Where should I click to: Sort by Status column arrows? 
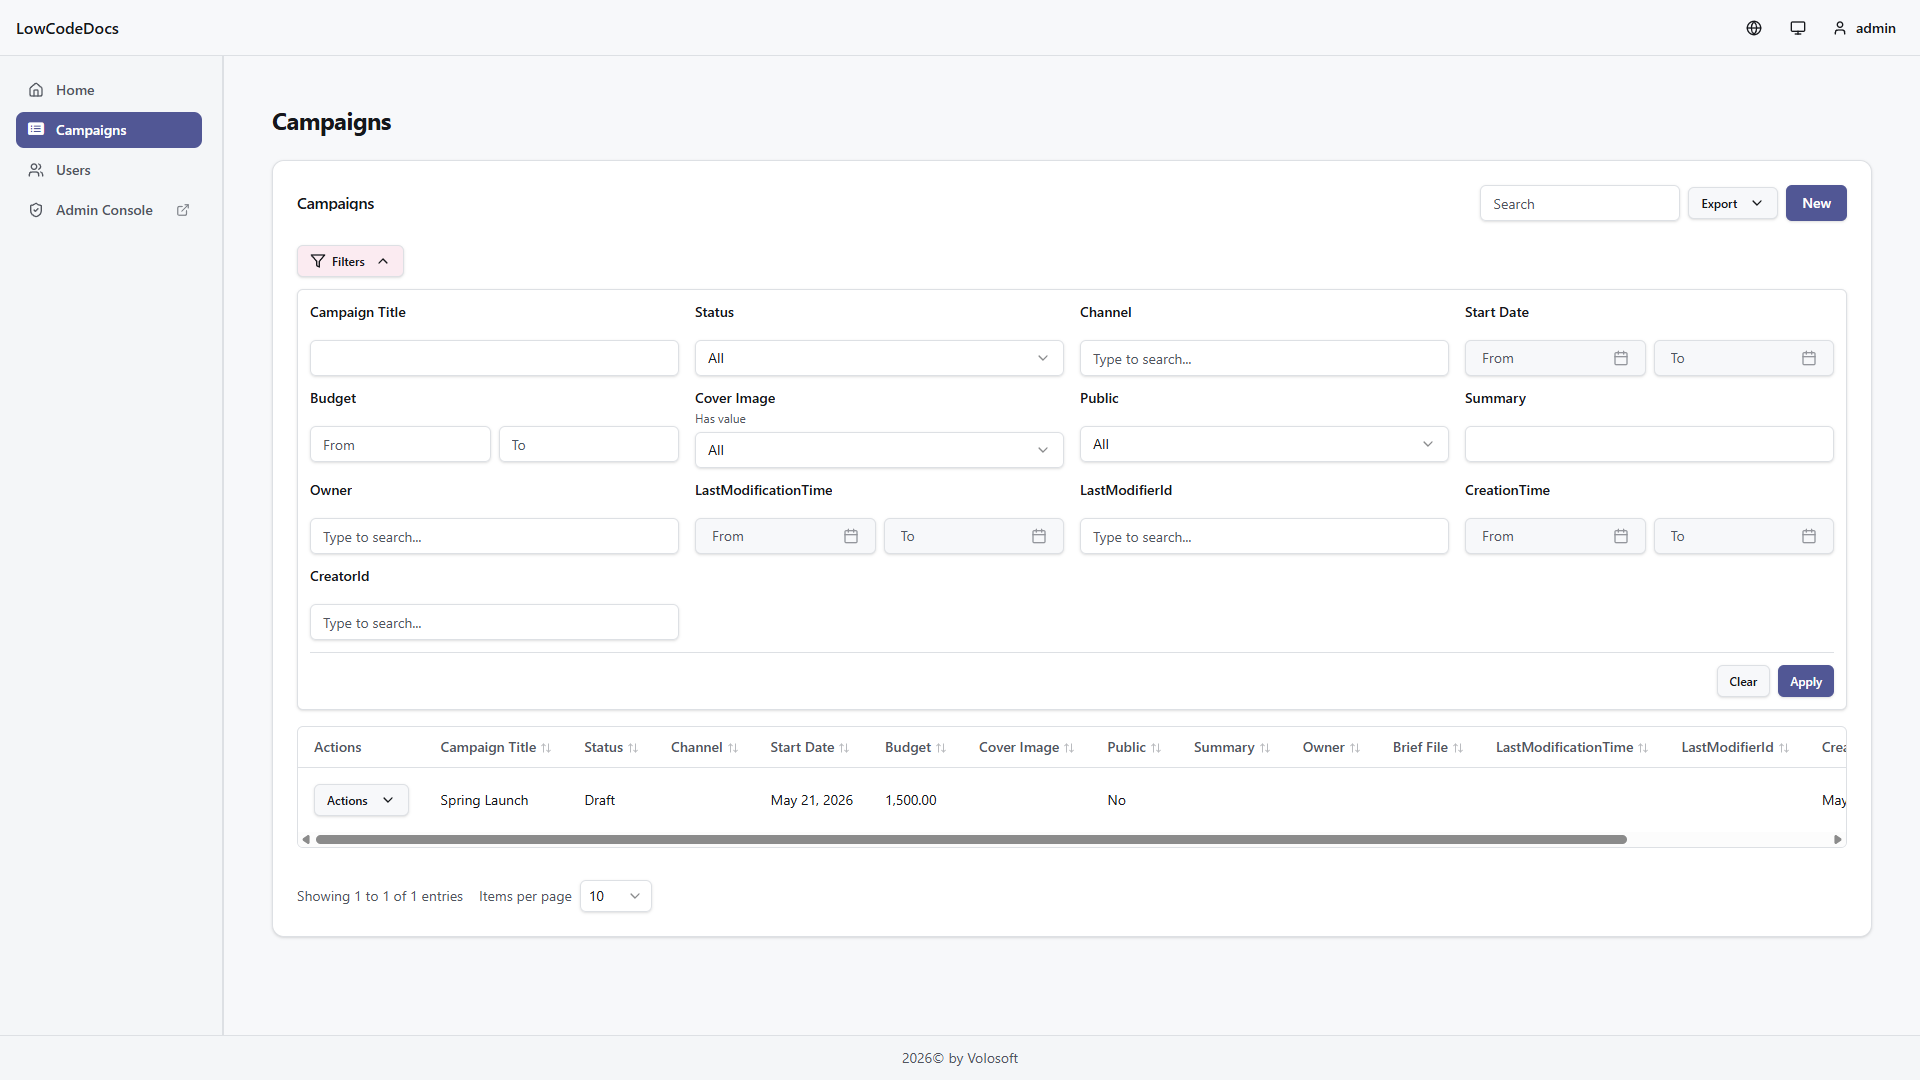[633, 748]
